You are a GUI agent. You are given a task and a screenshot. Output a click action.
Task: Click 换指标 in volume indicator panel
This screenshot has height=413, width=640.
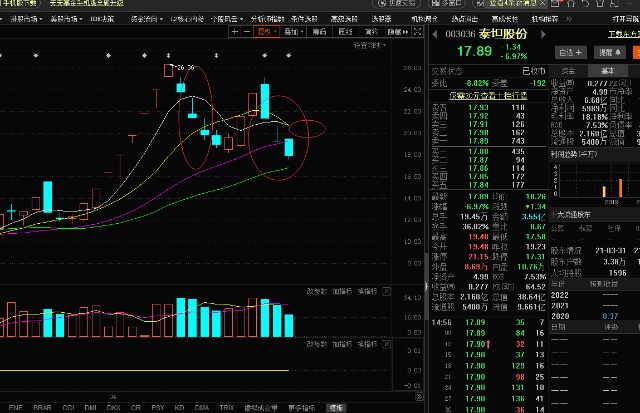[x=367, y=291]
